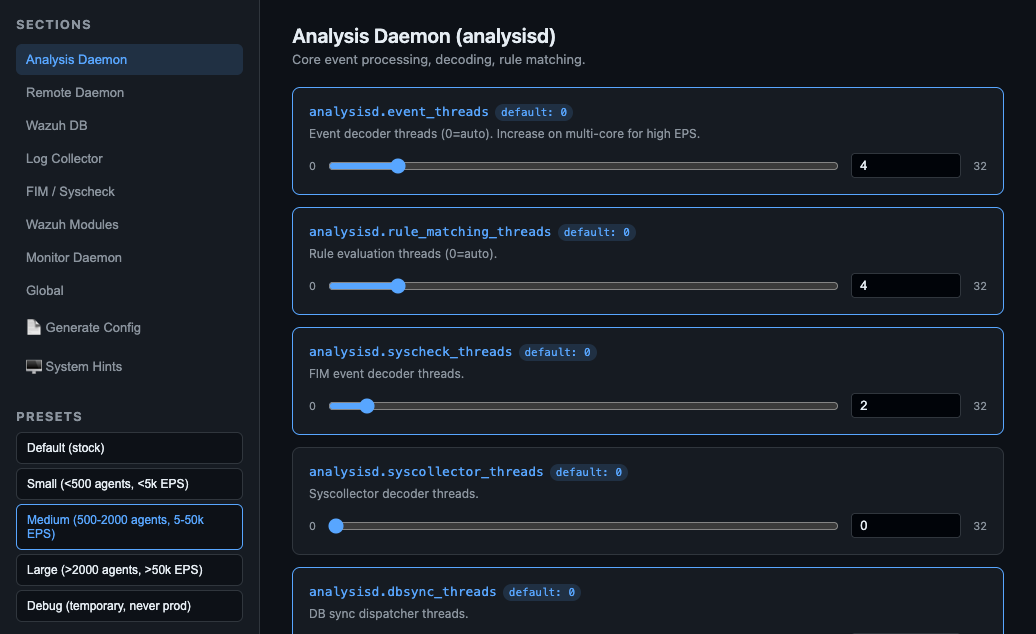Switch to the FIM / Syscheck section
The height and width of the screenshot is (634, 1036).
click(x=130, y=192)
